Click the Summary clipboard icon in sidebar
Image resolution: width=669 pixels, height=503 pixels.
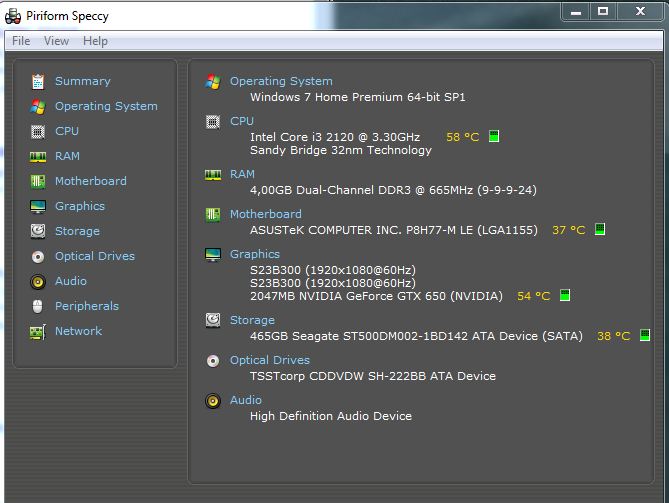(x=38, y=81)
